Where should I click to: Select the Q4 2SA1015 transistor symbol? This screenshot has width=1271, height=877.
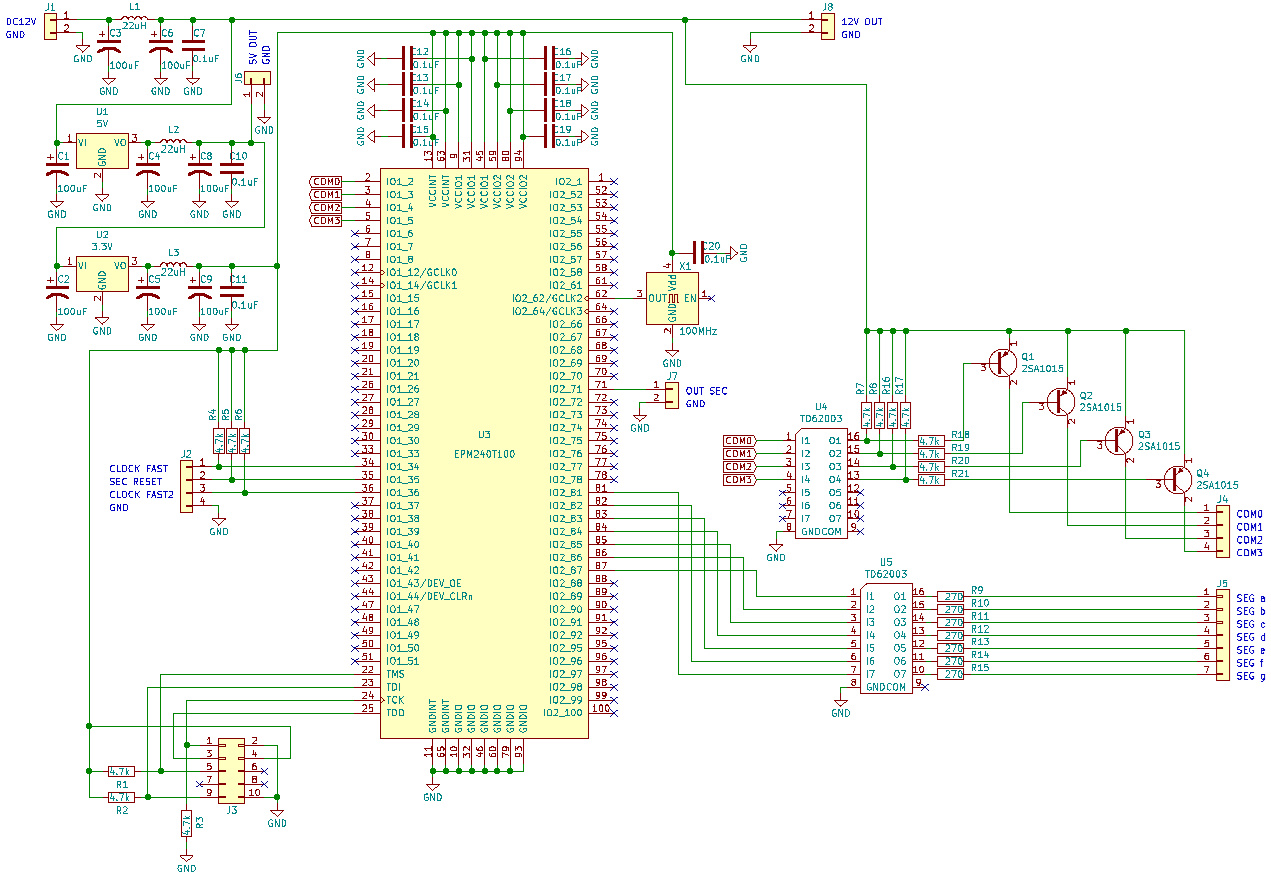point(1178,483)
